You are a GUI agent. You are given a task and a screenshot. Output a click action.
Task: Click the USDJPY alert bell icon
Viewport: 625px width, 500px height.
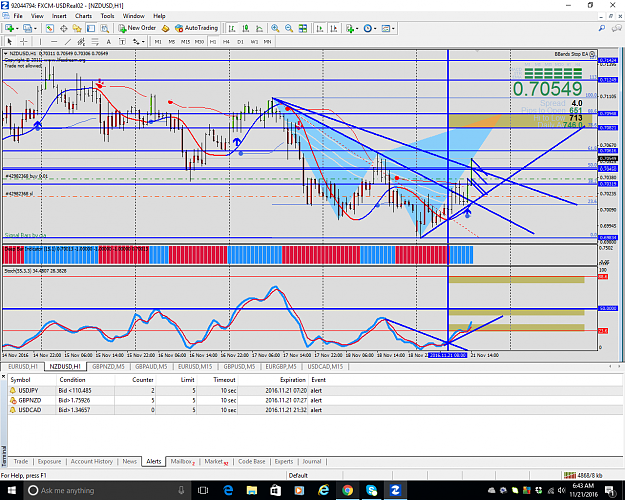coord(13,391)
